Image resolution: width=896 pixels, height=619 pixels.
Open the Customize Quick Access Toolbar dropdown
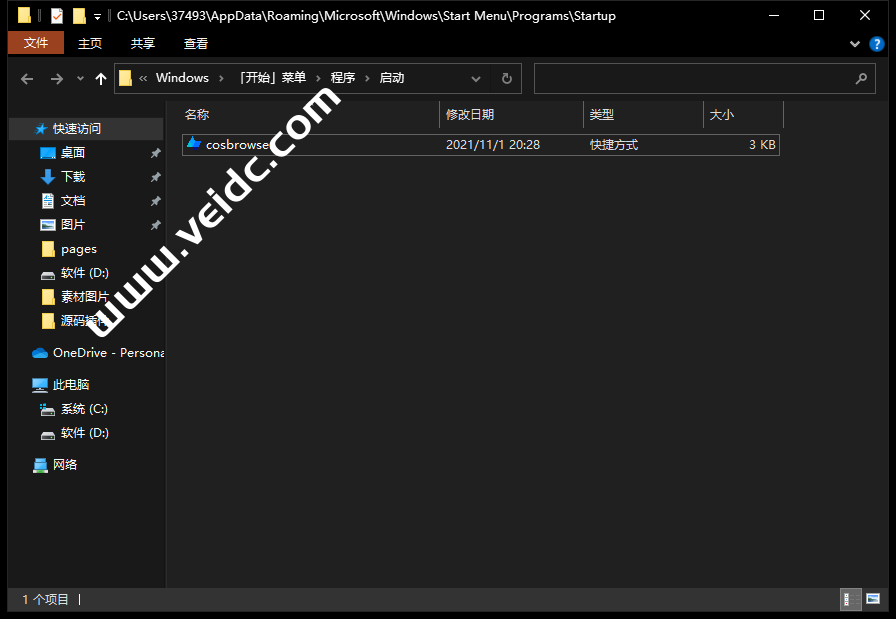click(x=97, y=17)
